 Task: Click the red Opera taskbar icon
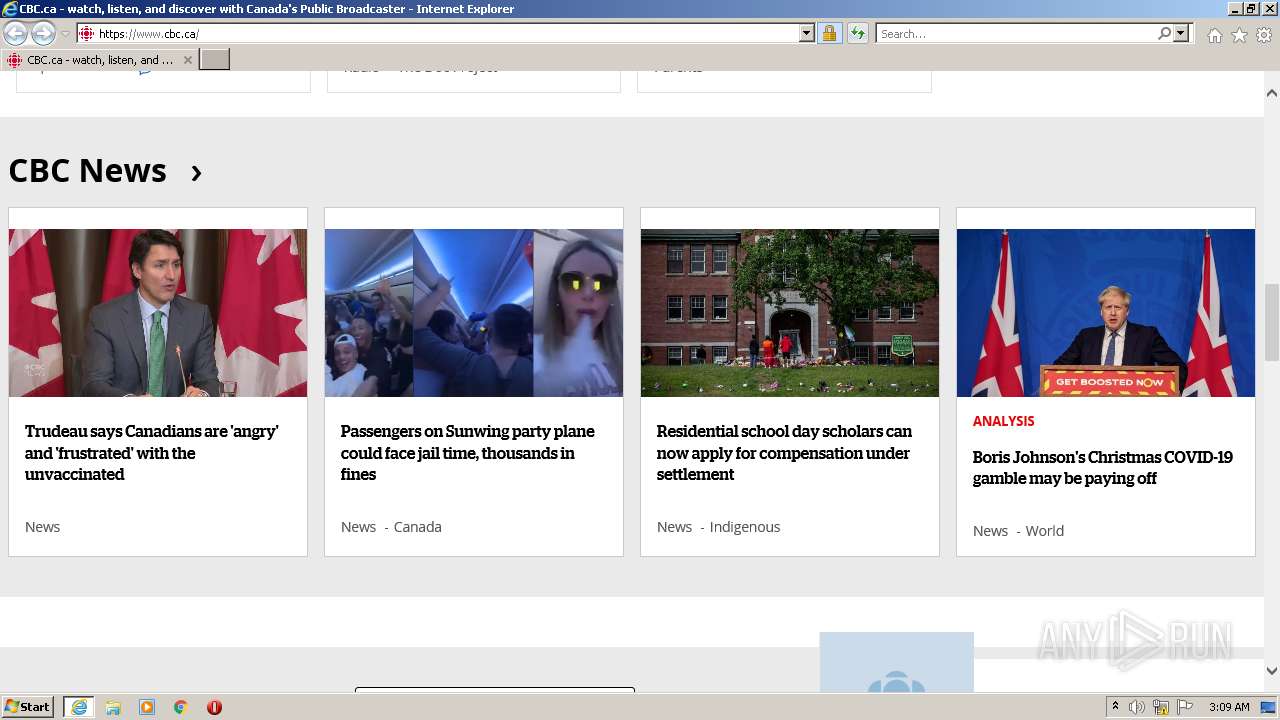tap(214, 707)
